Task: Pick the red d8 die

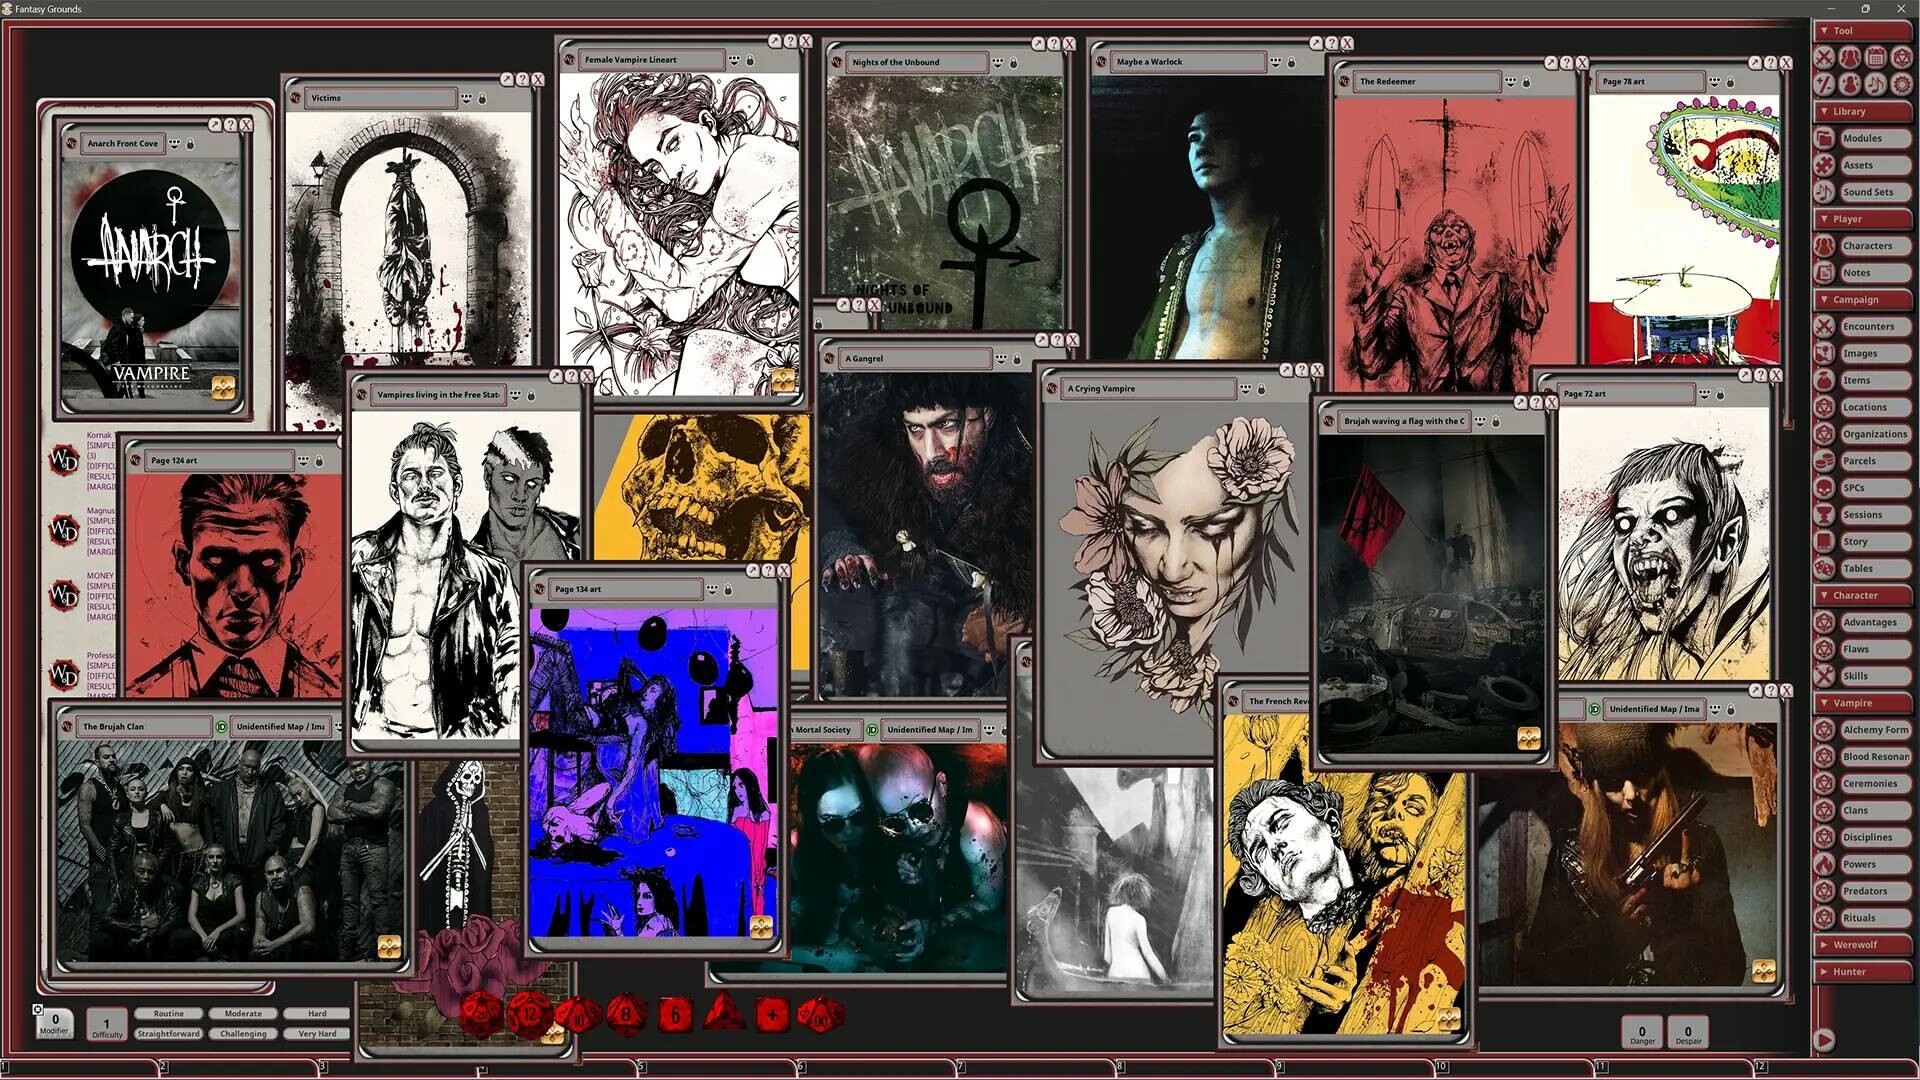Action: point(626,1014)
